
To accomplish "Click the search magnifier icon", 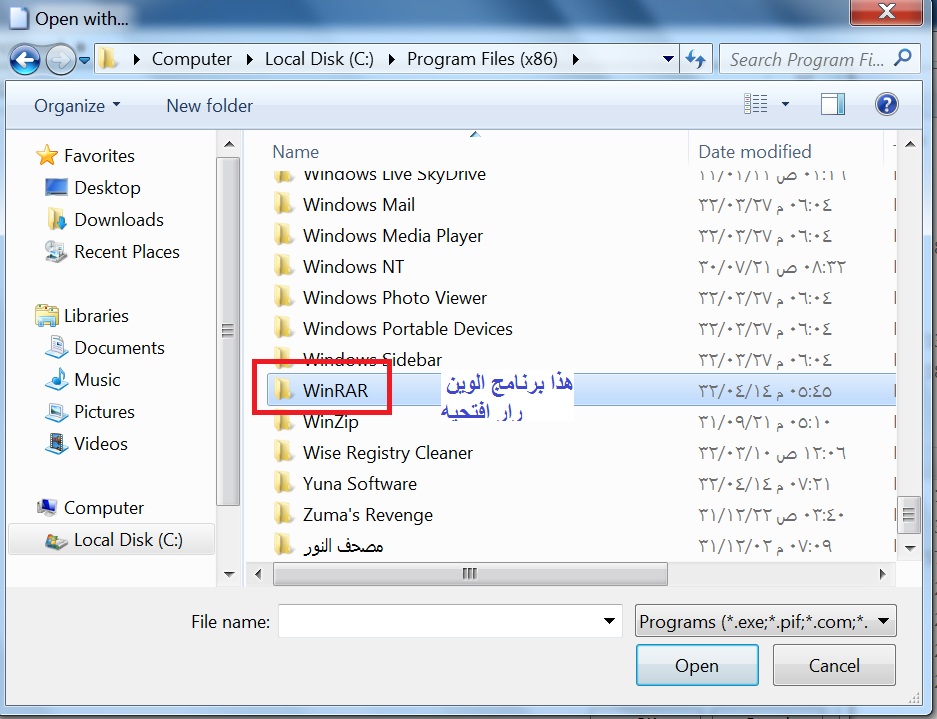I will [x=903, y=59].
